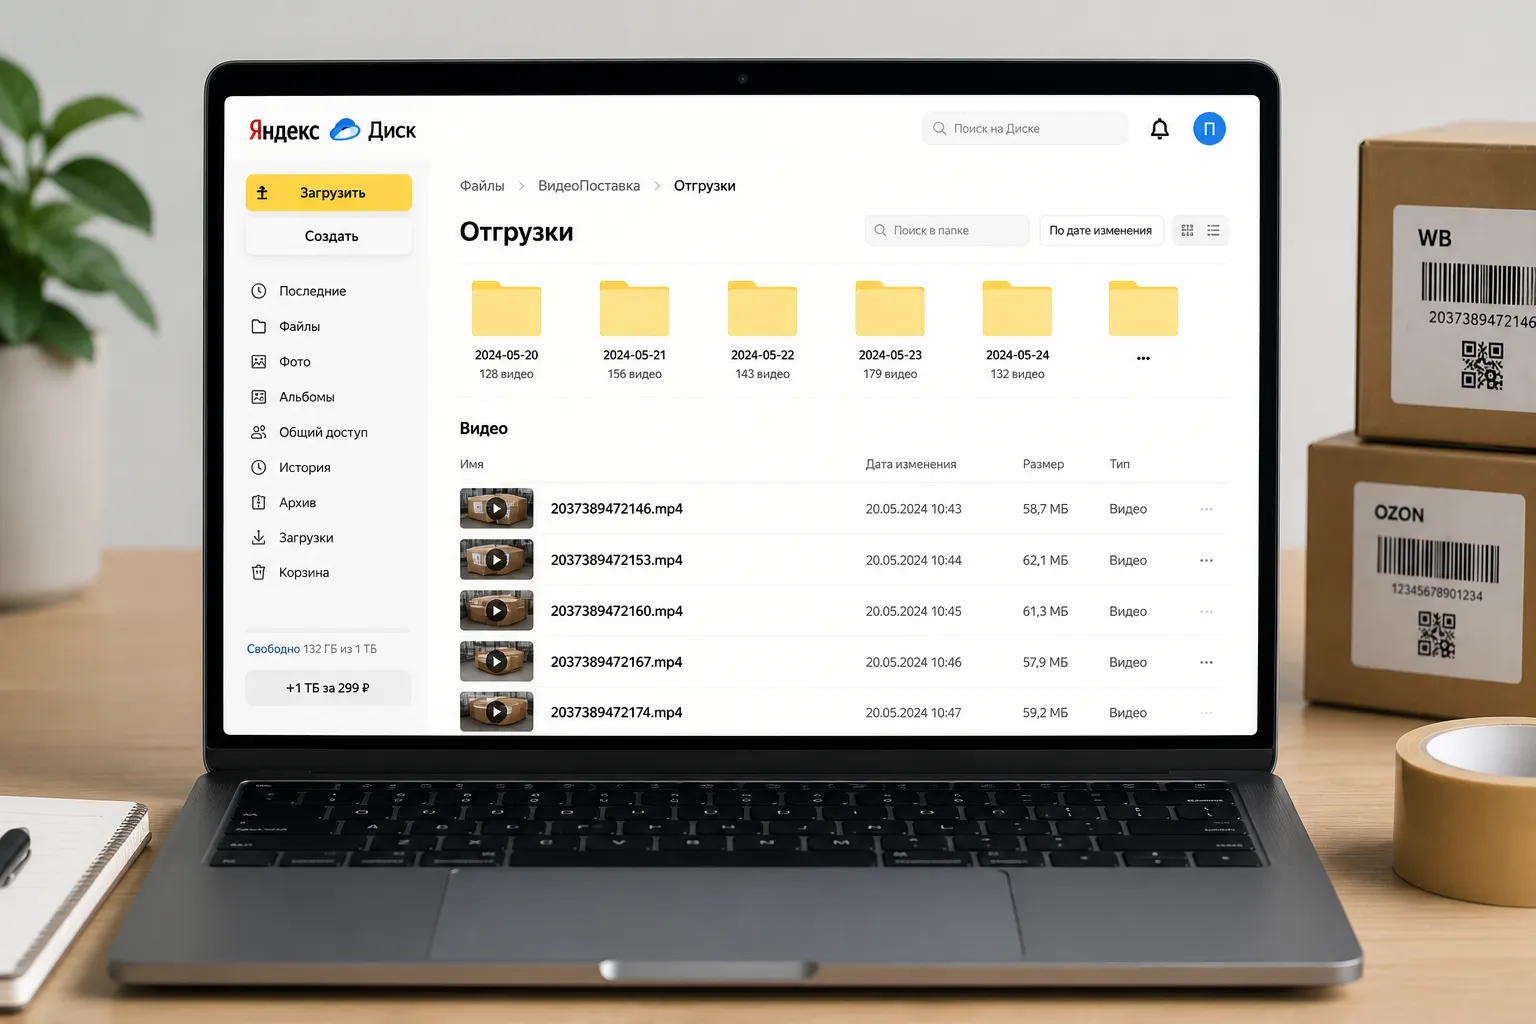Play thumbnail of 2037389472160.mp4
The height and width of the screenshot is (1024, 1536).
pos(496,610)
